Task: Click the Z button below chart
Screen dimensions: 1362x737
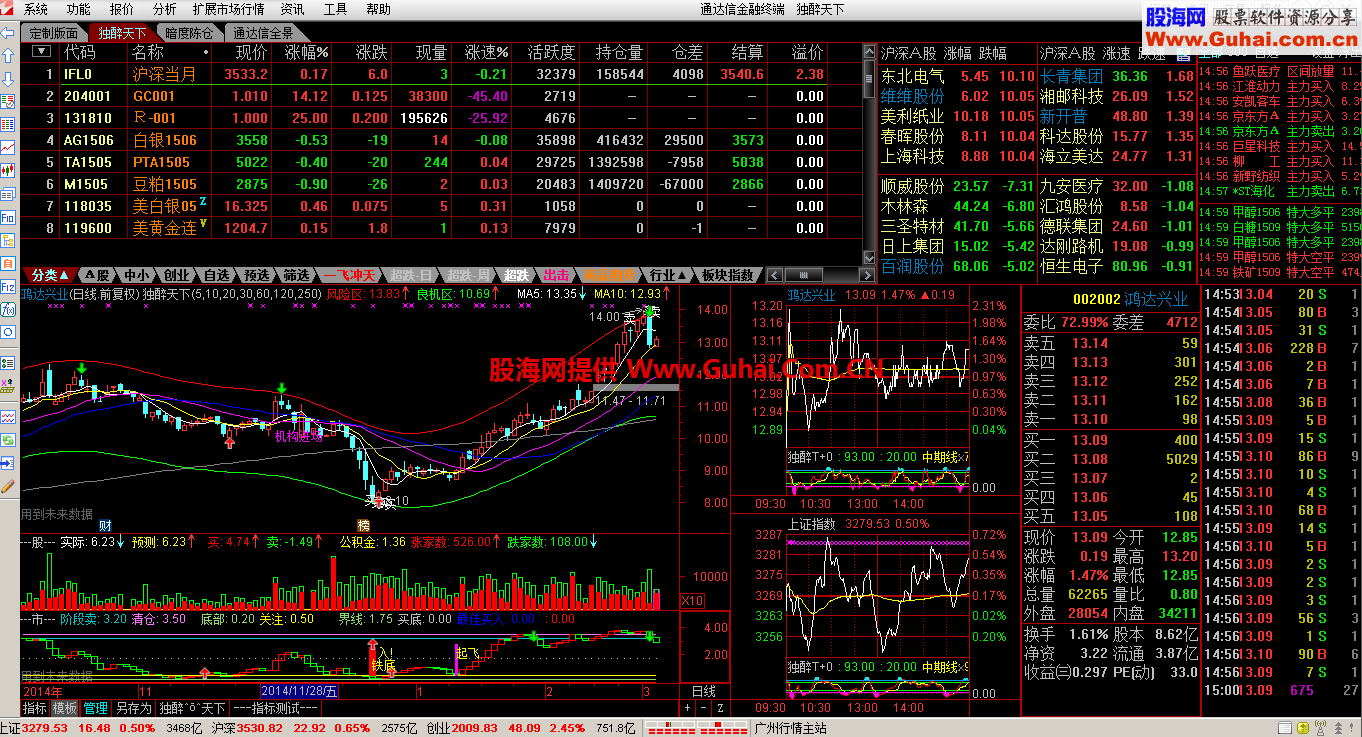Action: [718, 707]
